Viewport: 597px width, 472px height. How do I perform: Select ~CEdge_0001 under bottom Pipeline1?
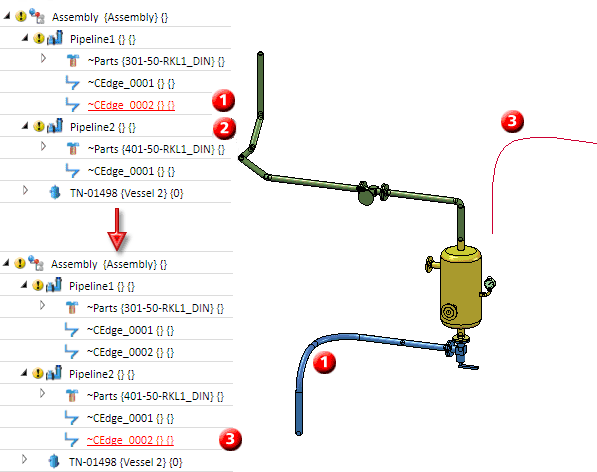click(x=130, y=330)
